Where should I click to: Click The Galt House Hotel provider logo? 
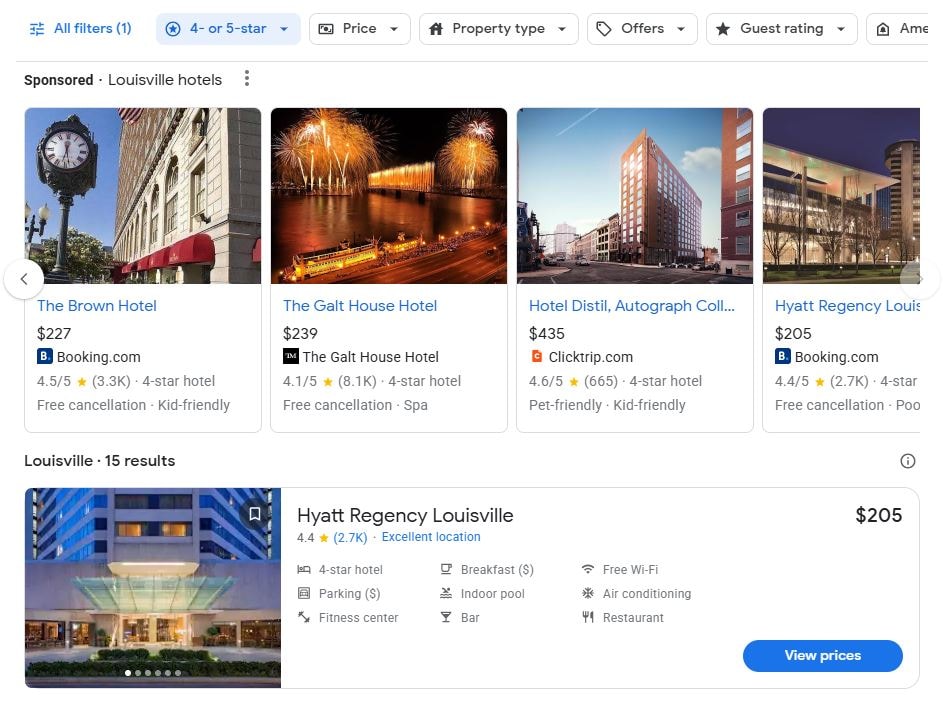click(290, 356)
